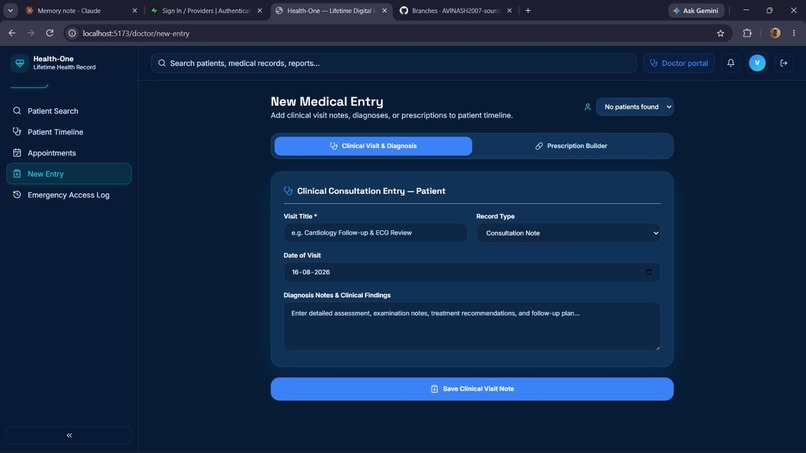Open Patient Timeline in sidebar
806x453 pixels.
pyautogui.click(x=69, y=132)
